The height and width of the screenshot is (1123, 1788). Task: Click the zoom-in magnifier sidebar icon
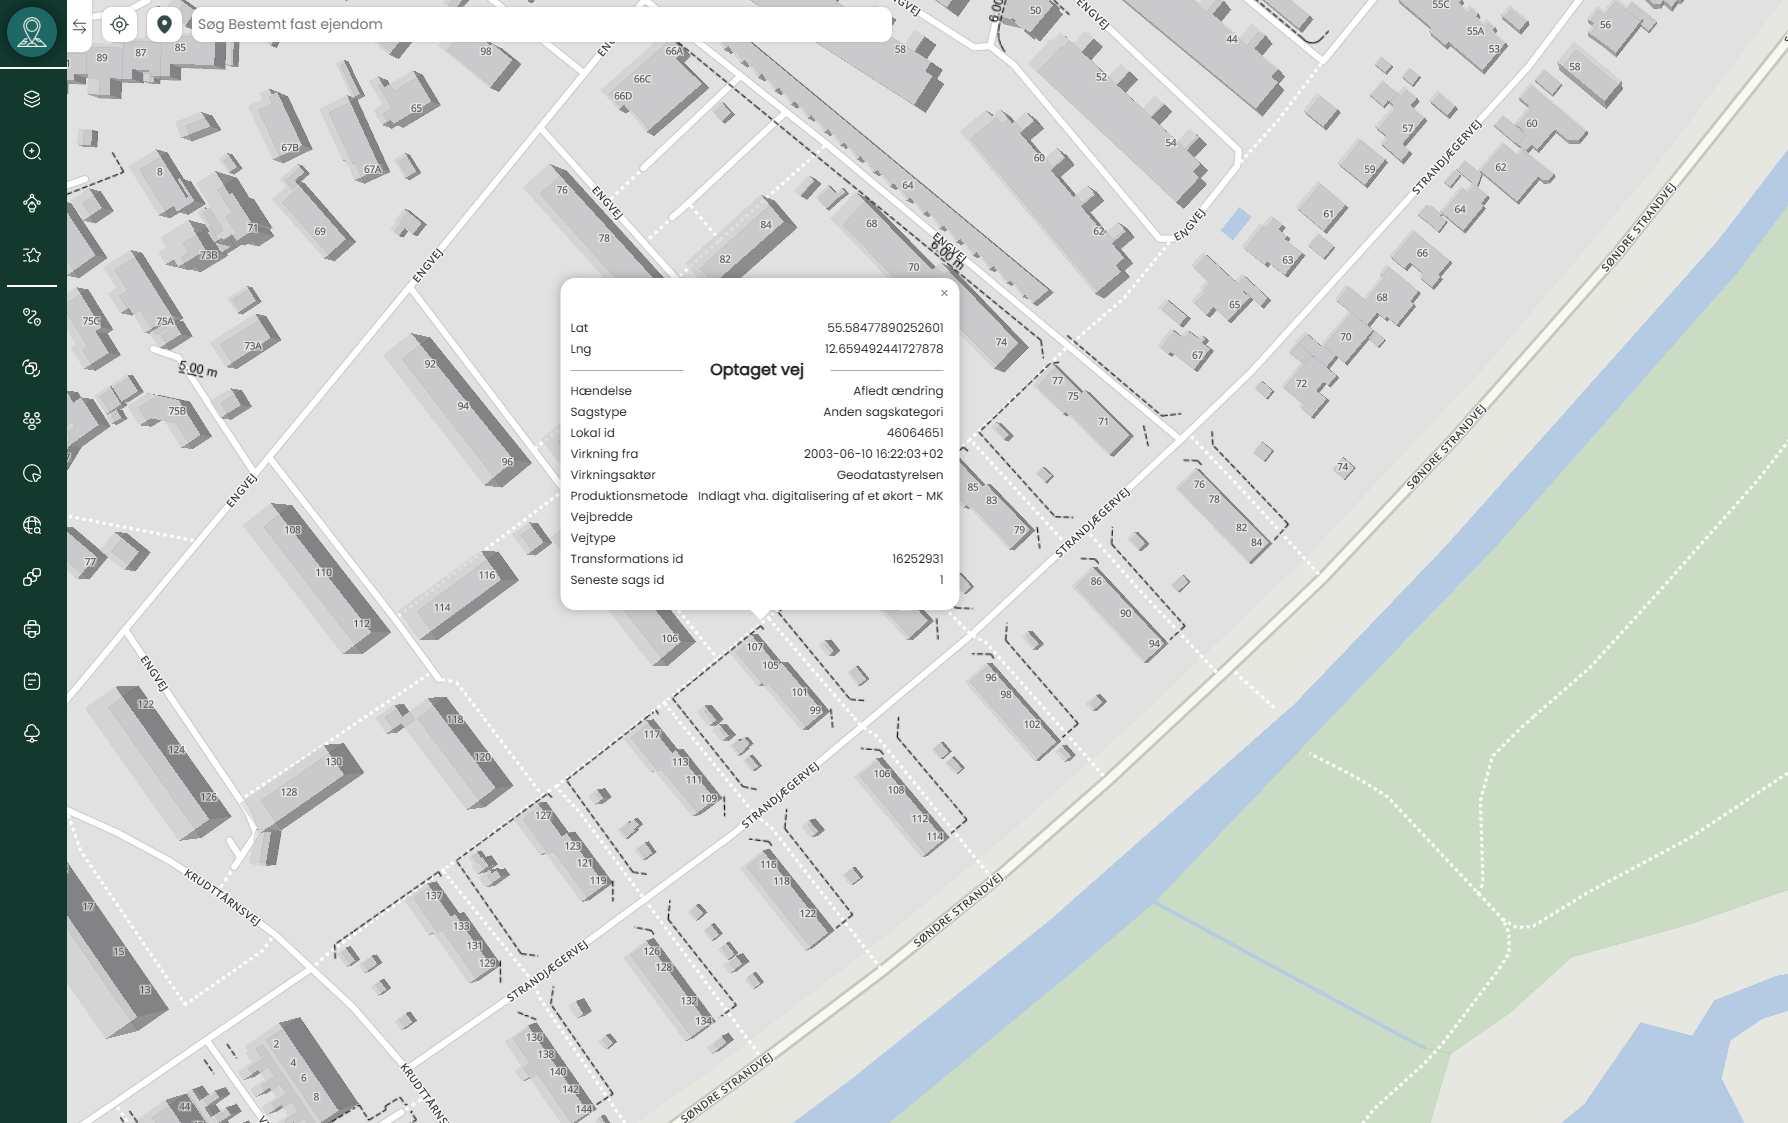click(32, 151)
